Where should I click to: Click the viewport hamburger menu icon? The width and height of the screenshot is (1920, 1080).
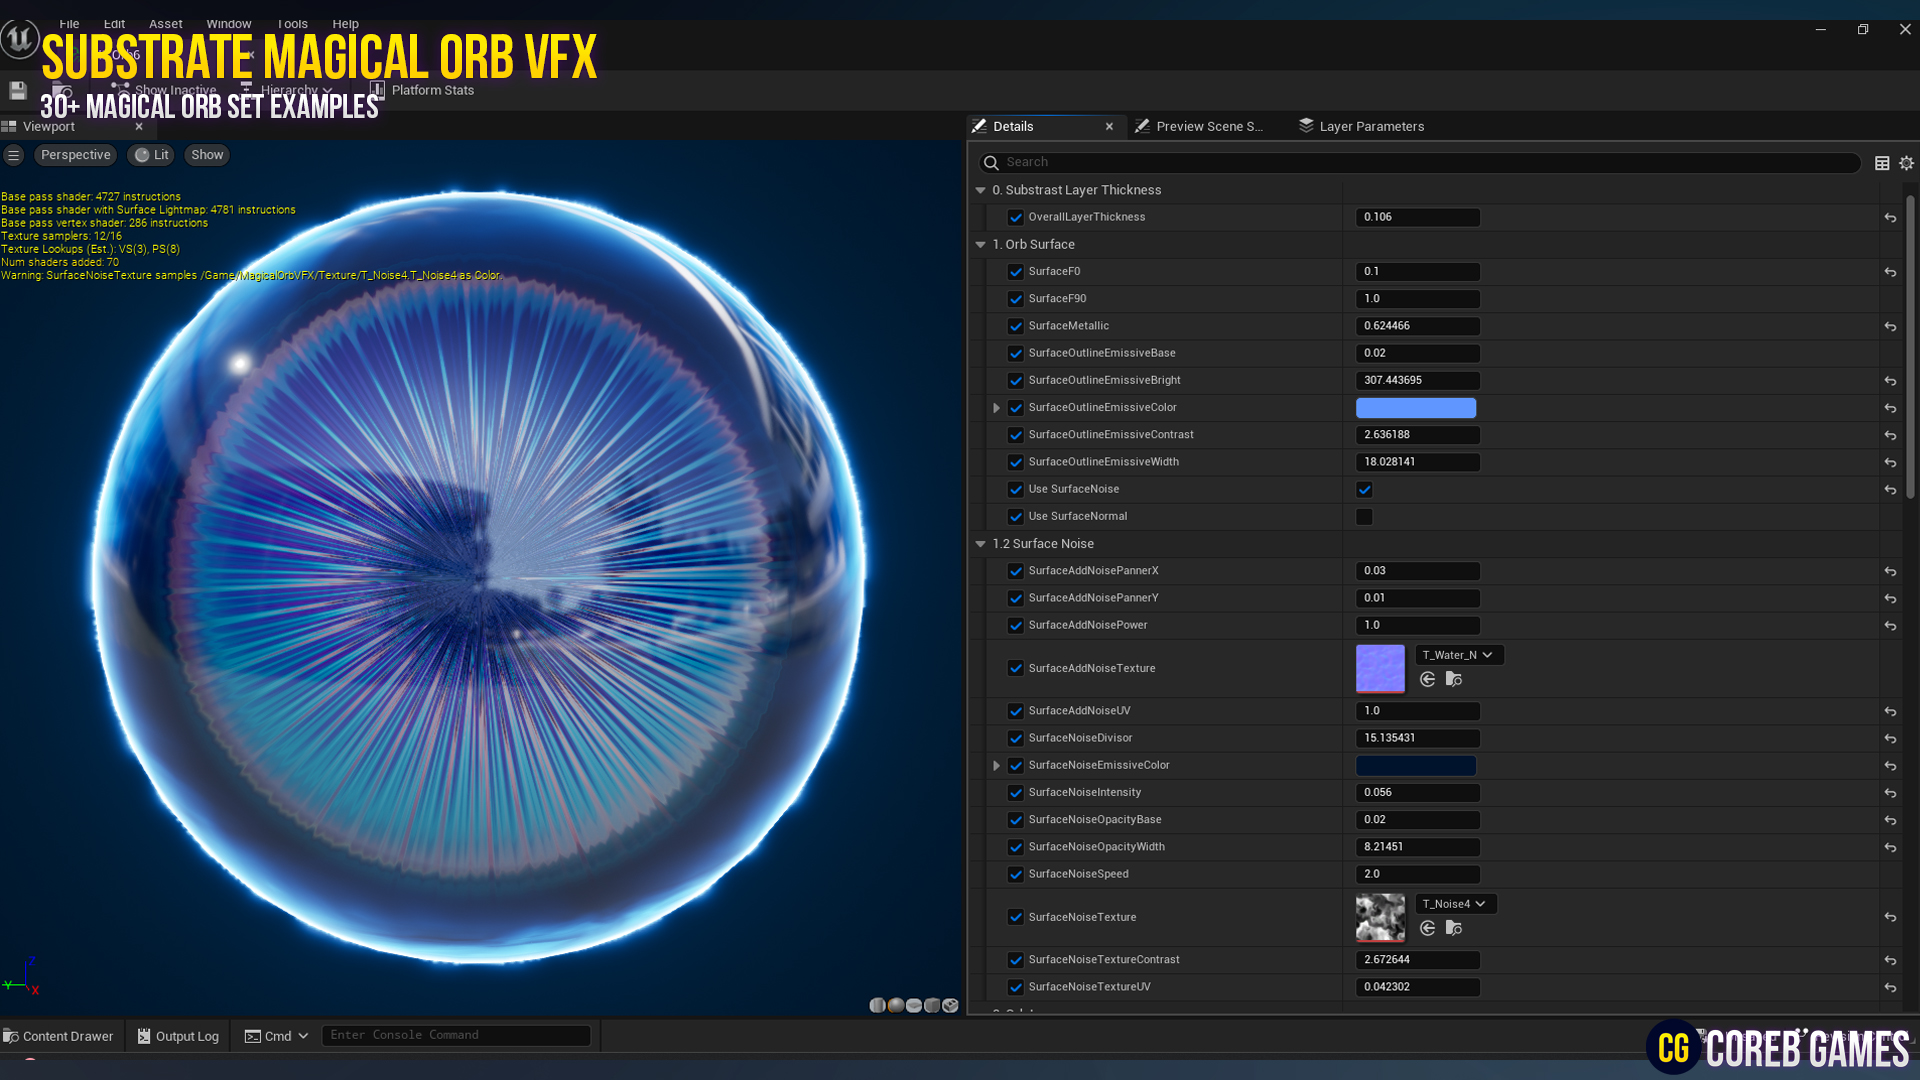[x=14, y=154]
